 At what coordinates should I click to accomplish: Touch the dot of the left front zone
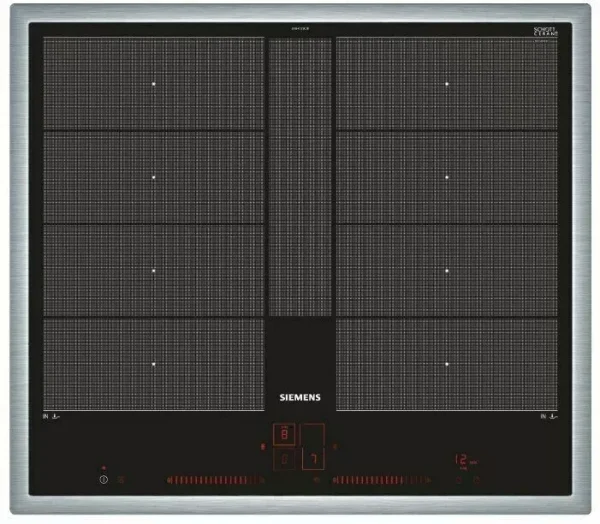pos(154,364)
